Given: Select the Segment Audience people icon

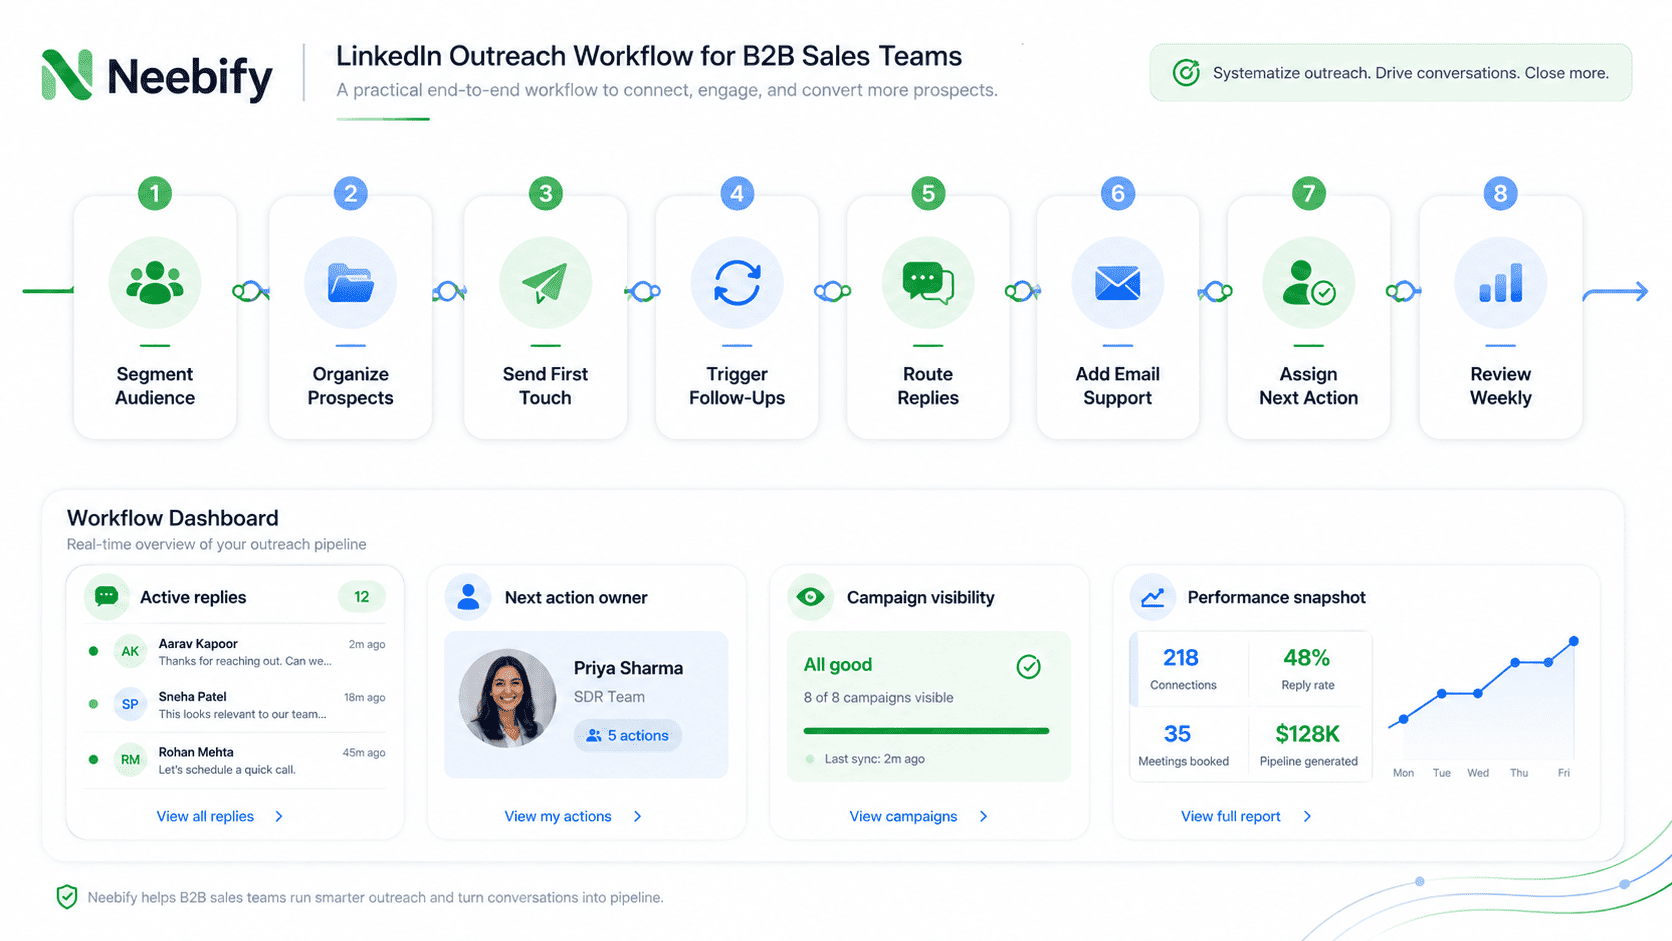Looking at the screenshot, I should (155, 283).
